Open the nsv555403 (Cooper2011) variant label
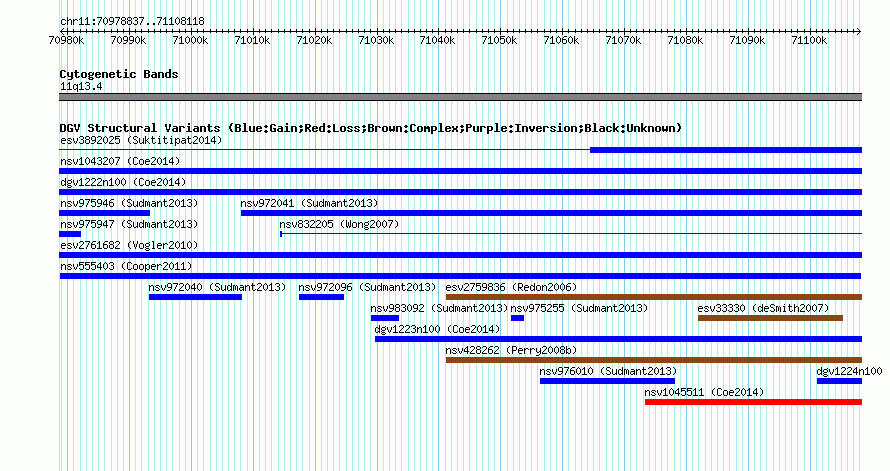This screenshot has height=471, width=890. (x=126, y=266)
